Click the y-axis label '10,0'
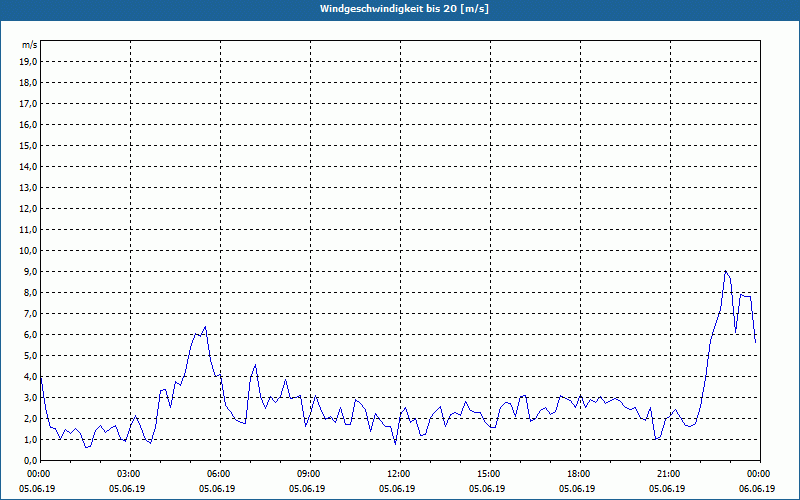The height and width of the screenshot is (500, 800). (x=28, y=251)
